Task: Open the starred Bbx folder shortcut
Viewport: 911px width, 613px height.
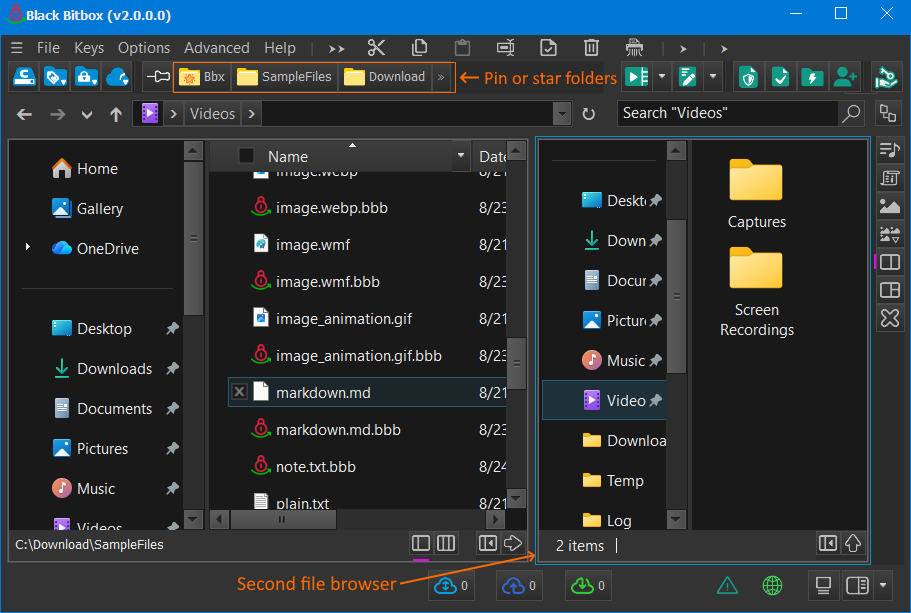Action: [202, 77]
